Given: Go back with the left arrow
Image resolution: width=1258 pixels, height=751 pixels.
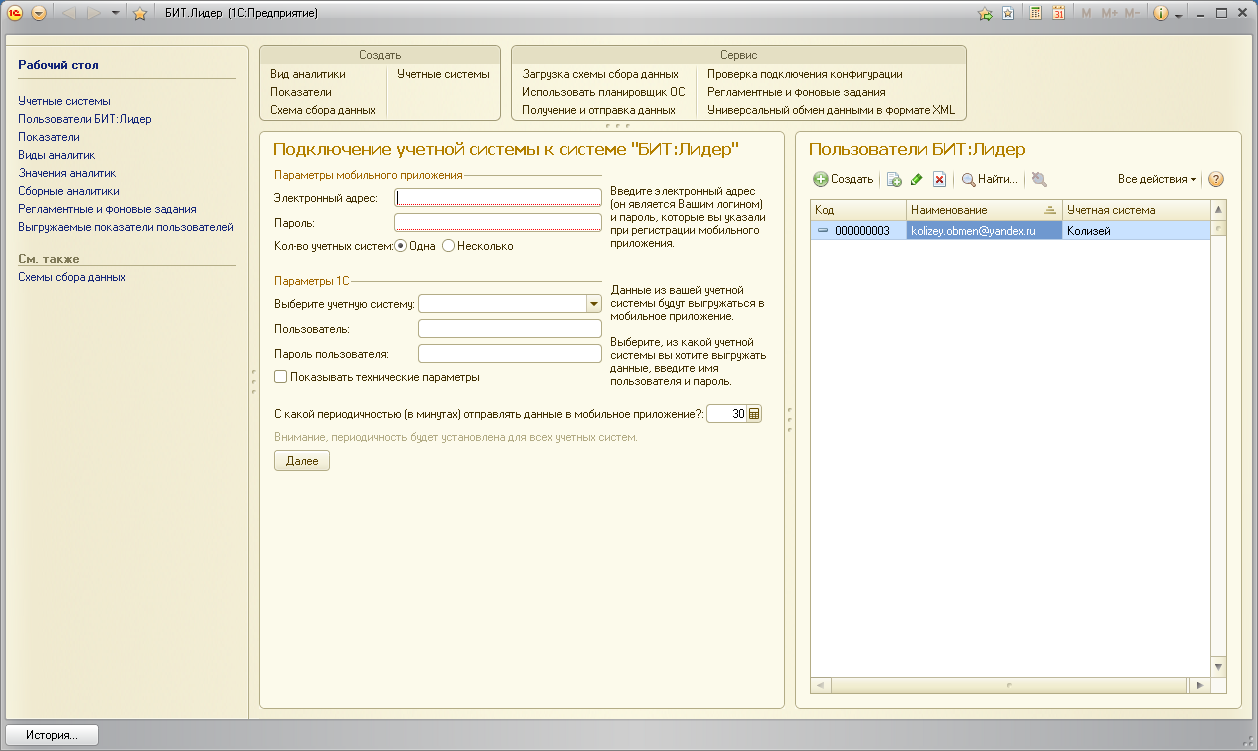Looking at the screenshot, I should pos(70,13).
